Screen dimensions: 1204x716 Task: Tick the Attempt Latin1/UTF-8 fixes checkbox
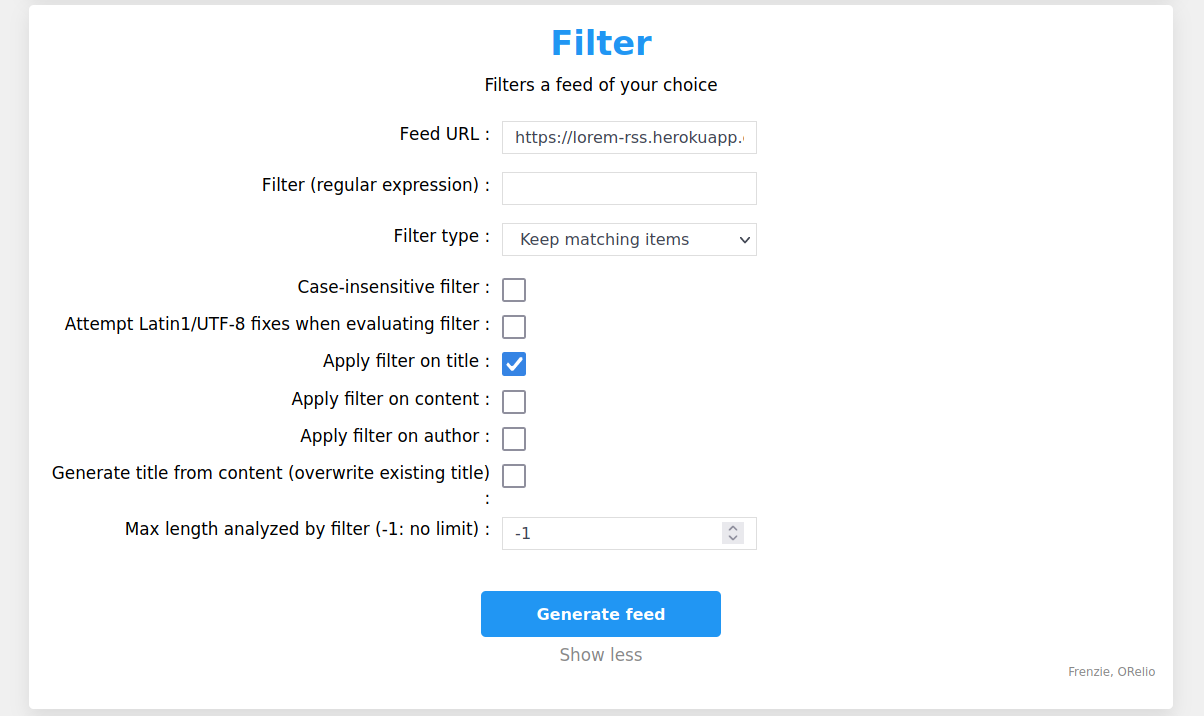pyautogui.click(x=514, y=327)
